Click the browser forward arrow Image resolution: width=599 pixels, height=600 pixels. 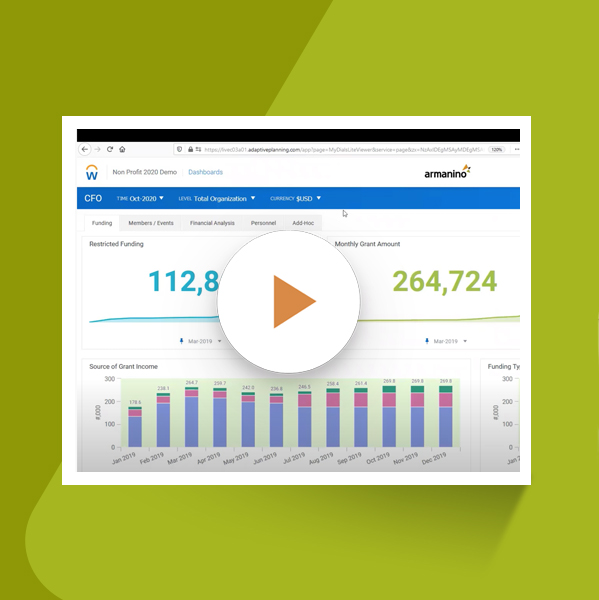[98, 149]
